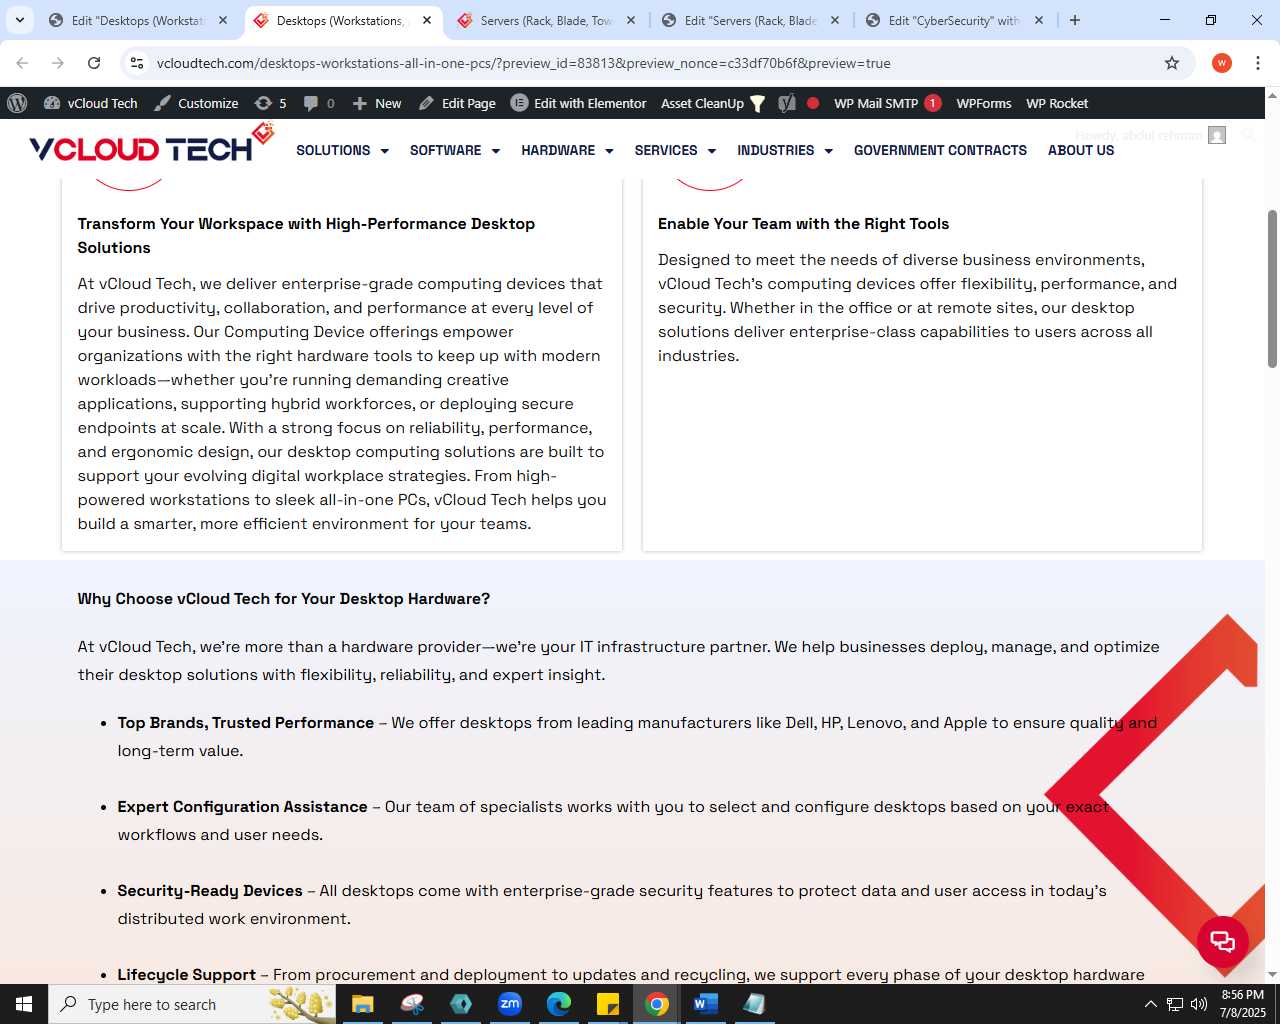View site information icon in address bar
This screenshot has height=1024, width=1280.
click(x=137, y=63)
